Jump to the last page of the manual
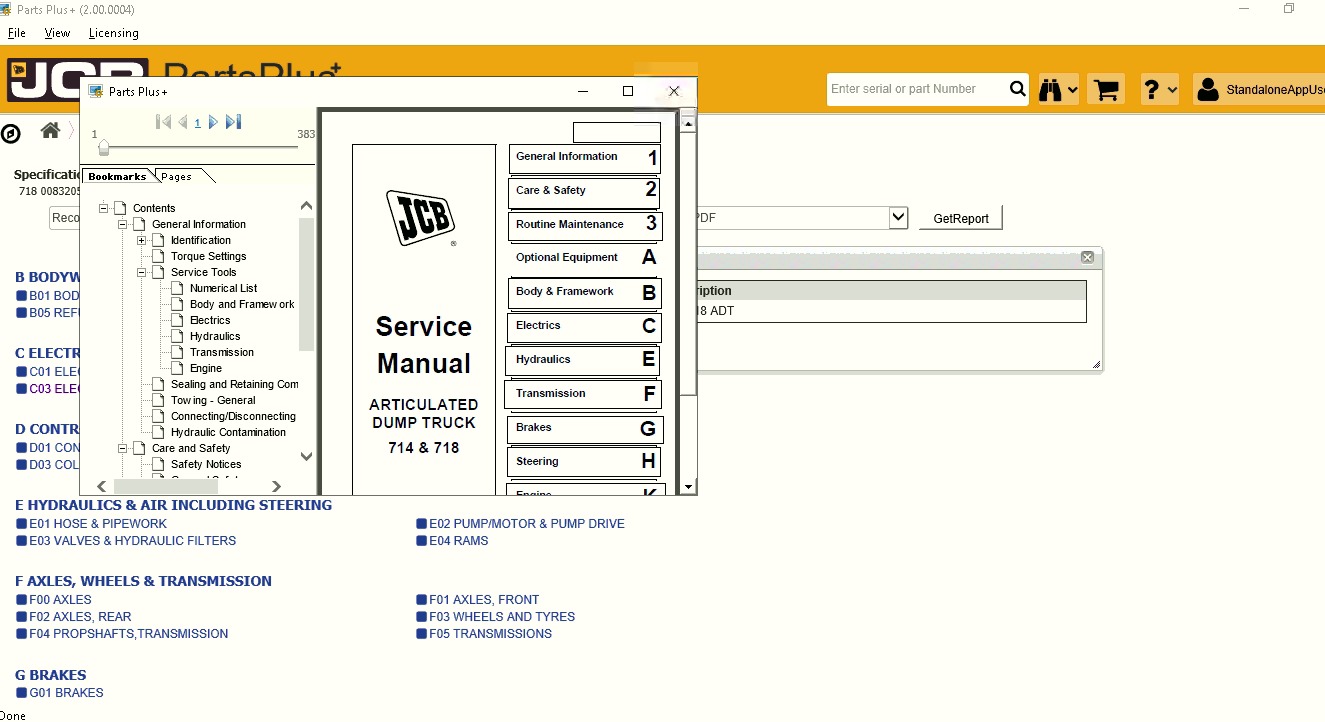The width and height of the screenshot is (1325, 722). click(233, 122)
